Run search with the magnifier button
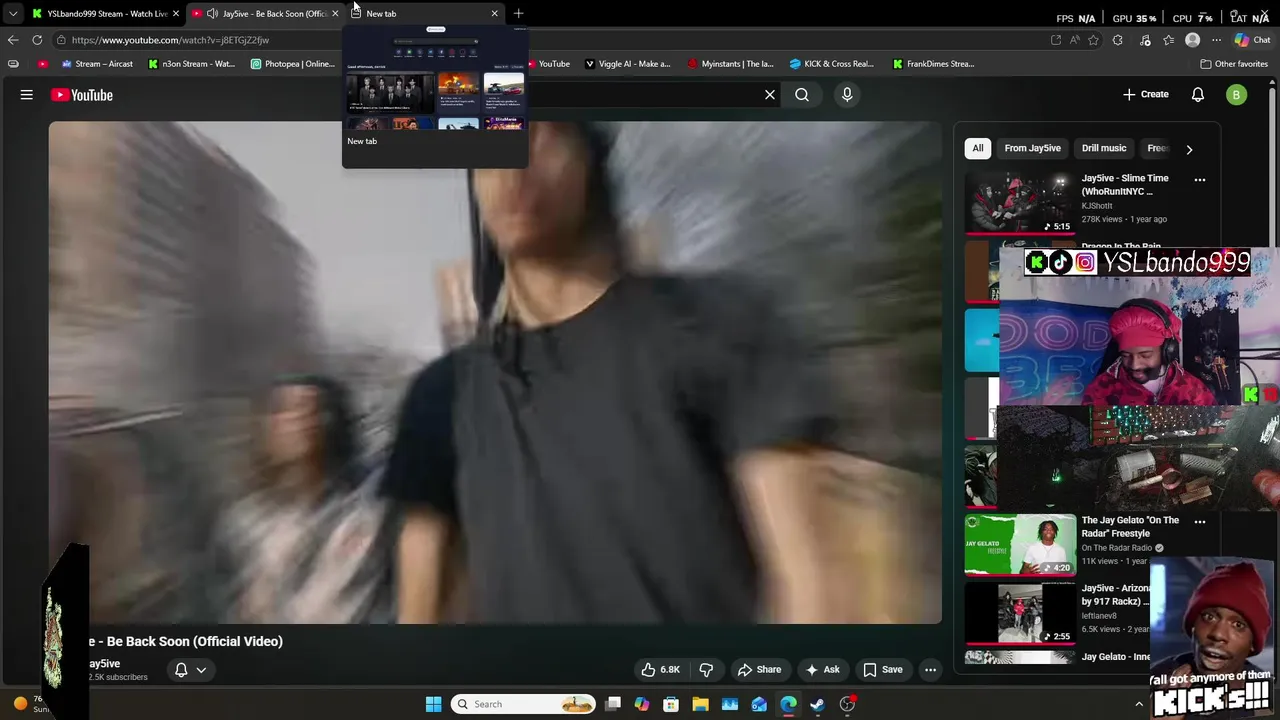Image resolution: width=1280 pixels, height=720 pixels. pos(802,95)
